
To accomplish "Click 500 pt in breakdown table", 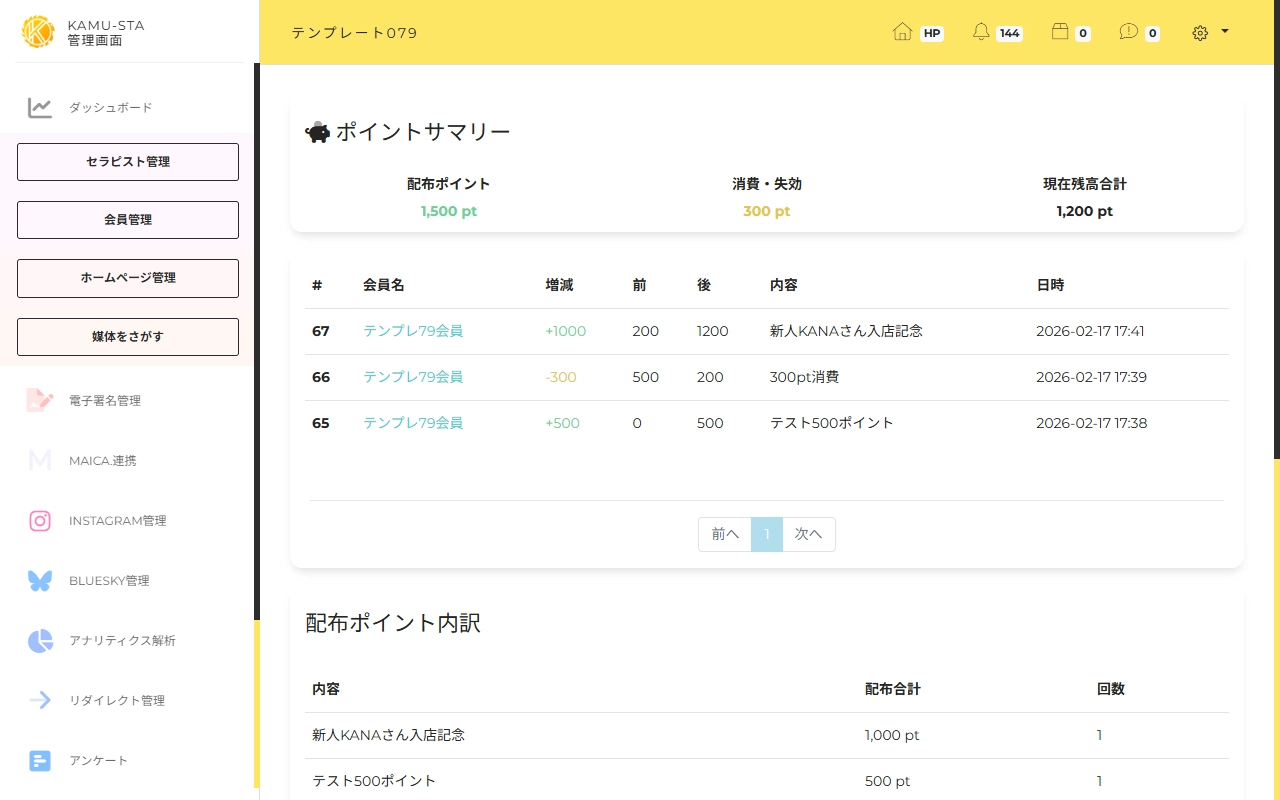I will [888, 781].
